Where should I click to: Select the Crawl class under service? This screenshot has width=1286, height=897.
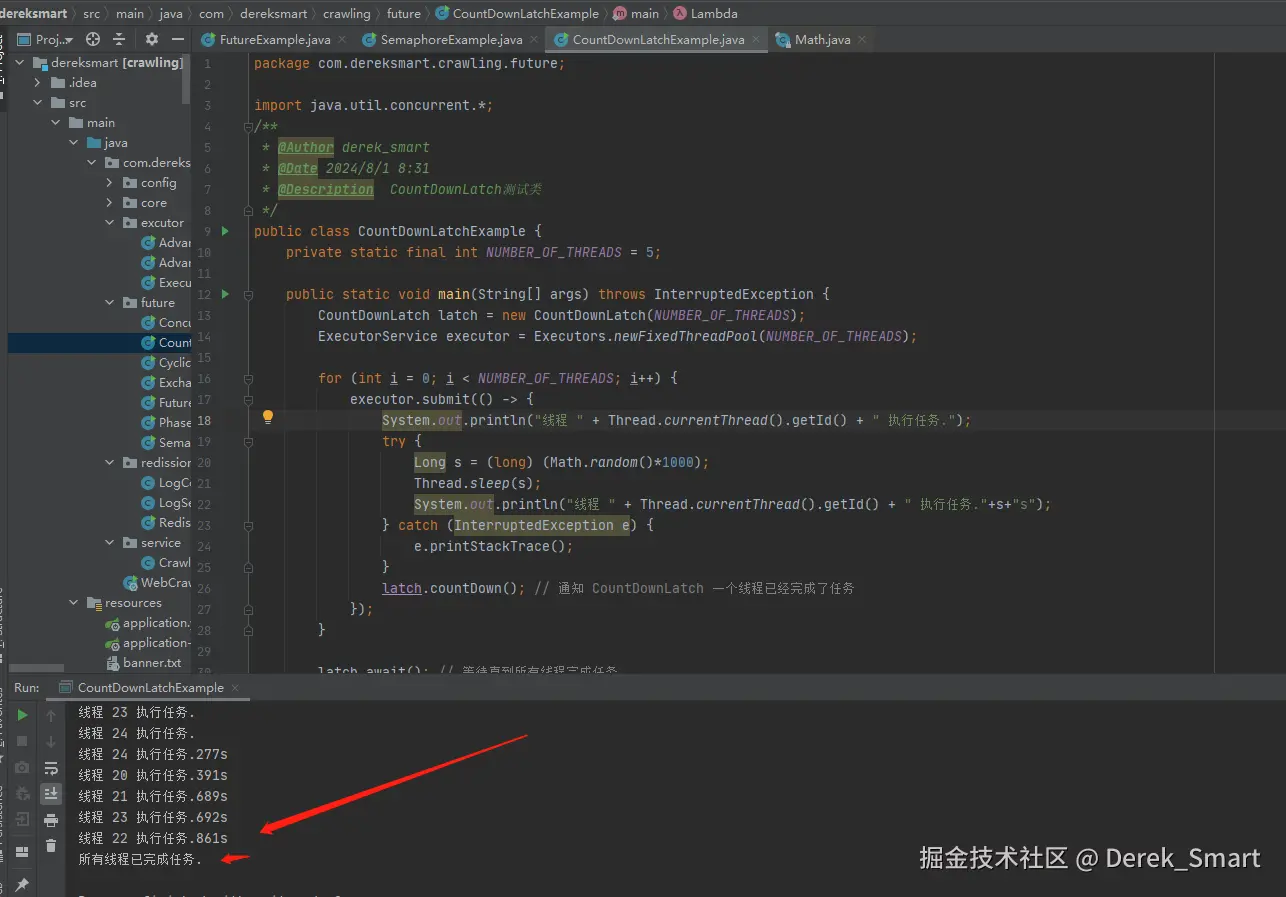pyautogui.click(x=166, y=562)
